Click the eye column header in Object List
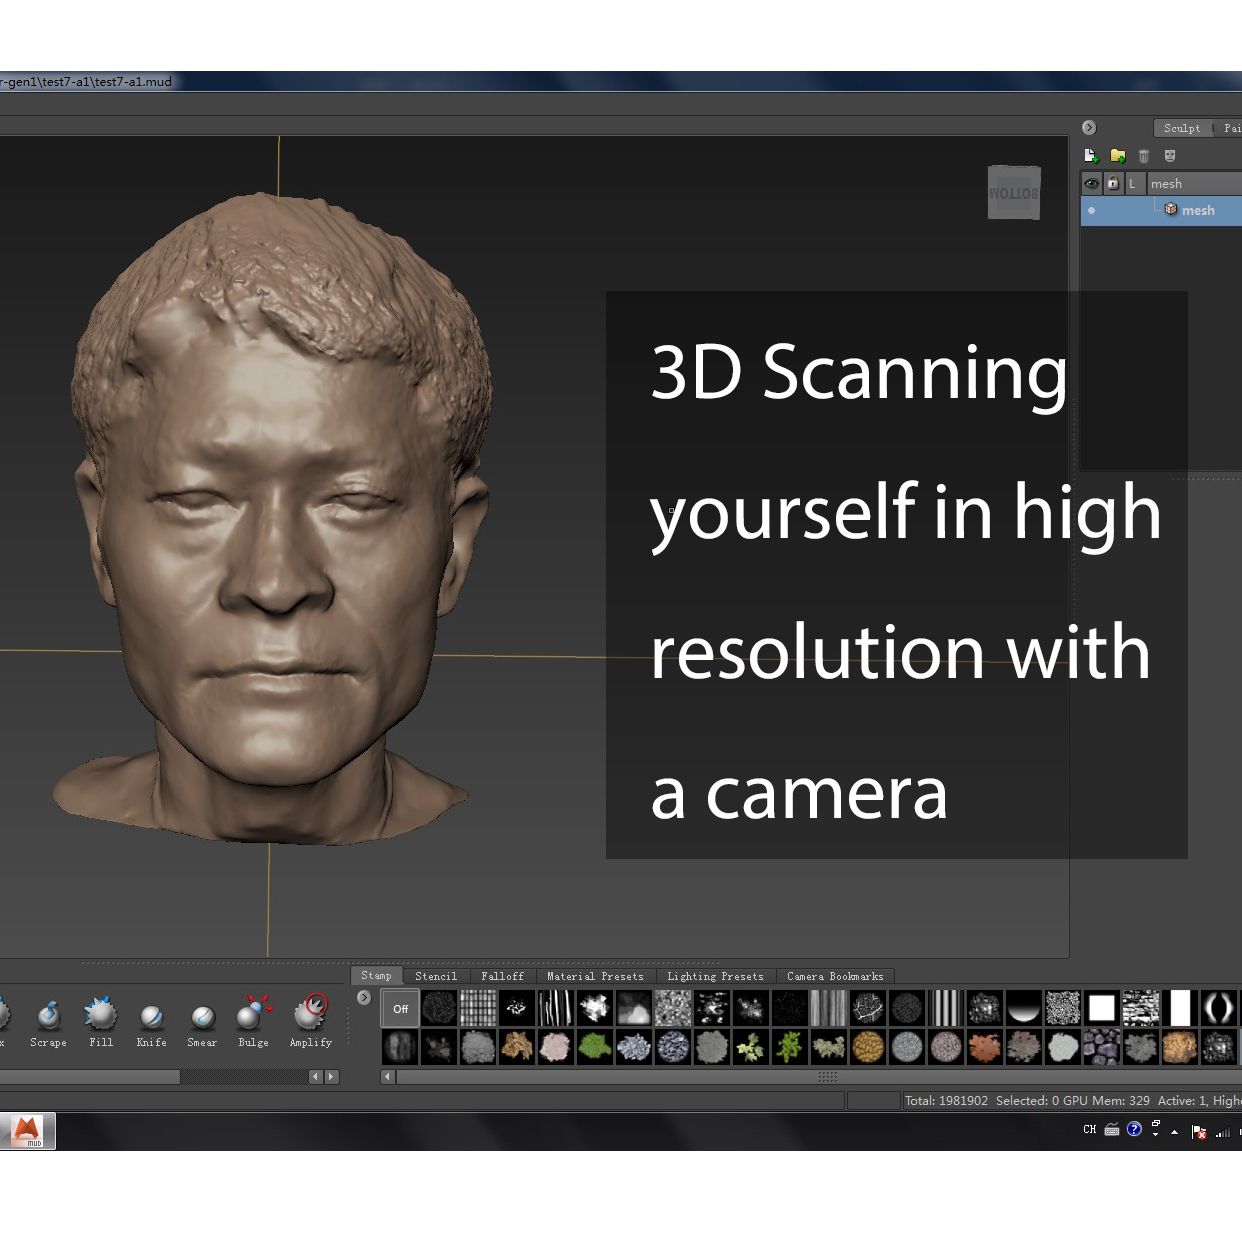 pyautogui.click(x=1091, y=183)
